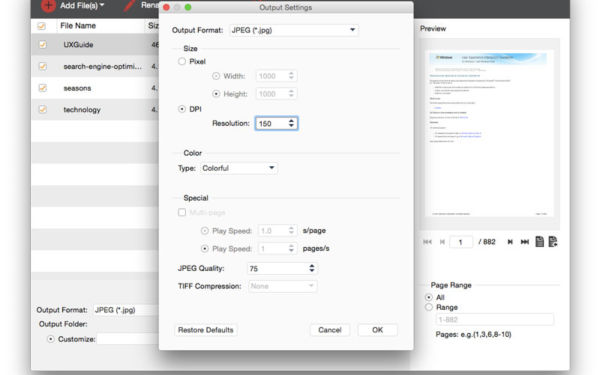
Task: Select the Width radio option
Action: [216, 76]
